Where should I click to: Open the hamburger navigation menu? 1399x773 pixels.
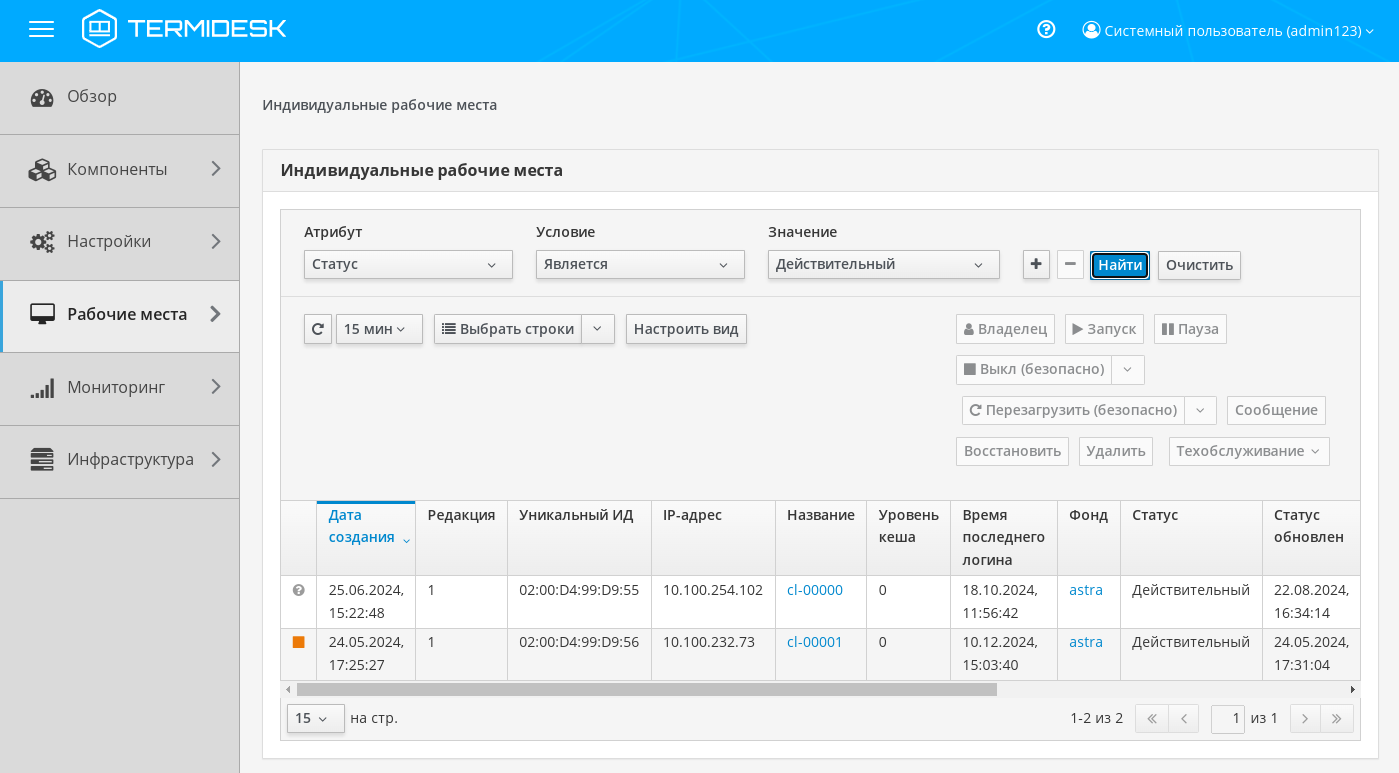[41, 30]
